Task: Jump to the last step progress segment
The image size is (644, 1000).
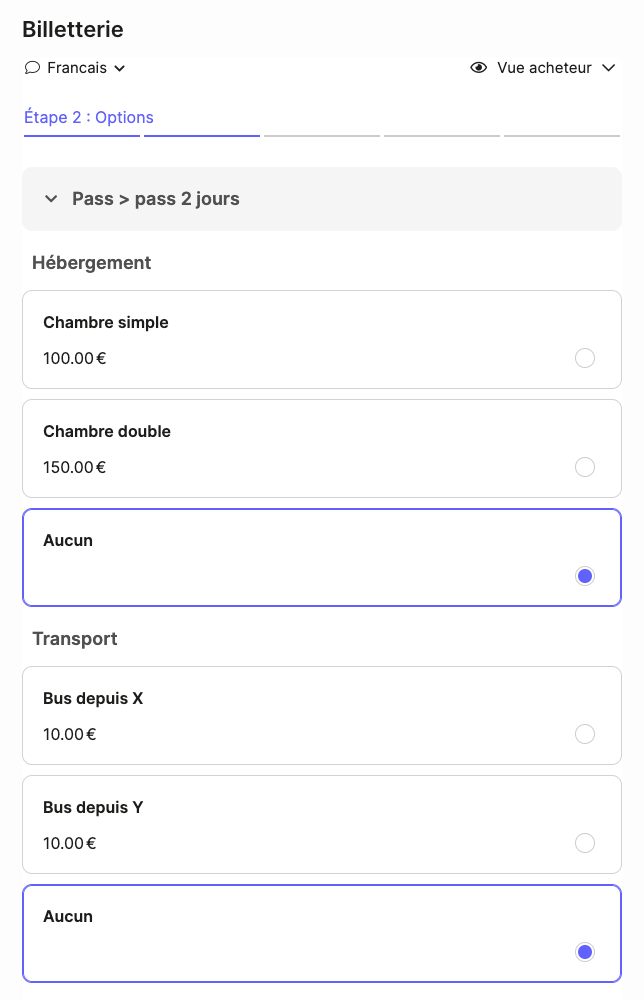Action: 562,135
